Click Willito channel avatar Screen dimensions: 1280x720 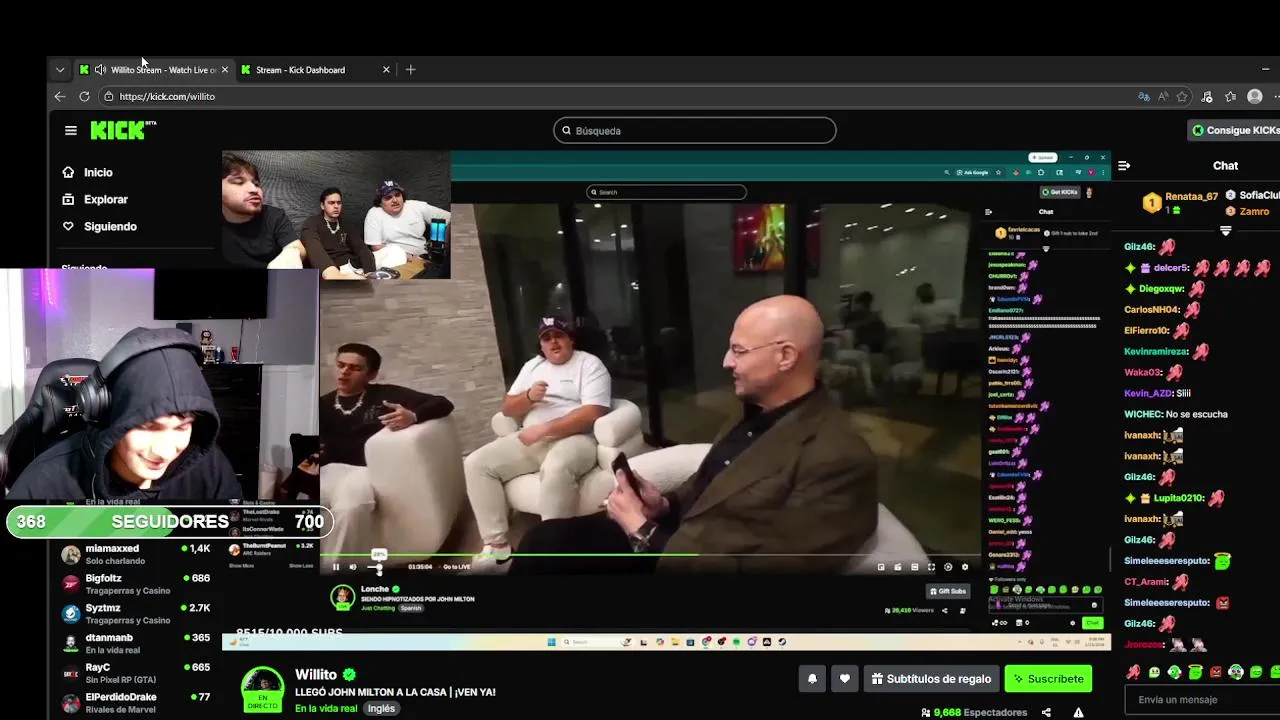(x=262, y=689)
